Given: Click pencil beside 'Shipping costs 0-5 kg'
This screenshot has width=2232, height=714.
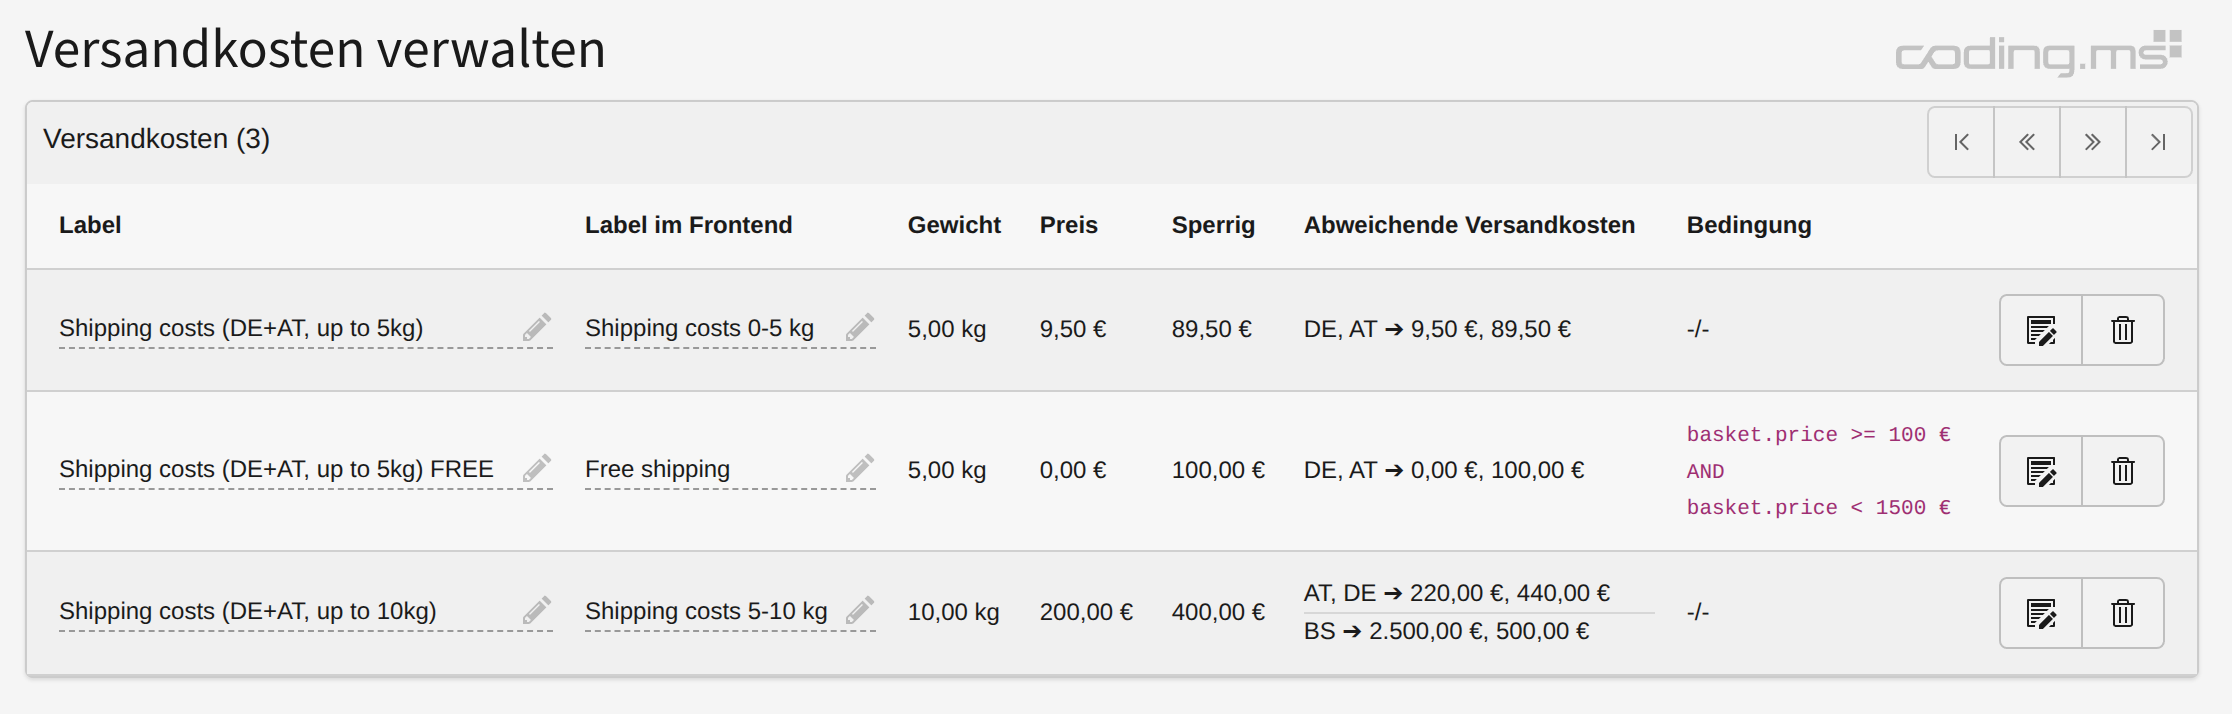Looking at the screenshot, I should coord(860,328).
